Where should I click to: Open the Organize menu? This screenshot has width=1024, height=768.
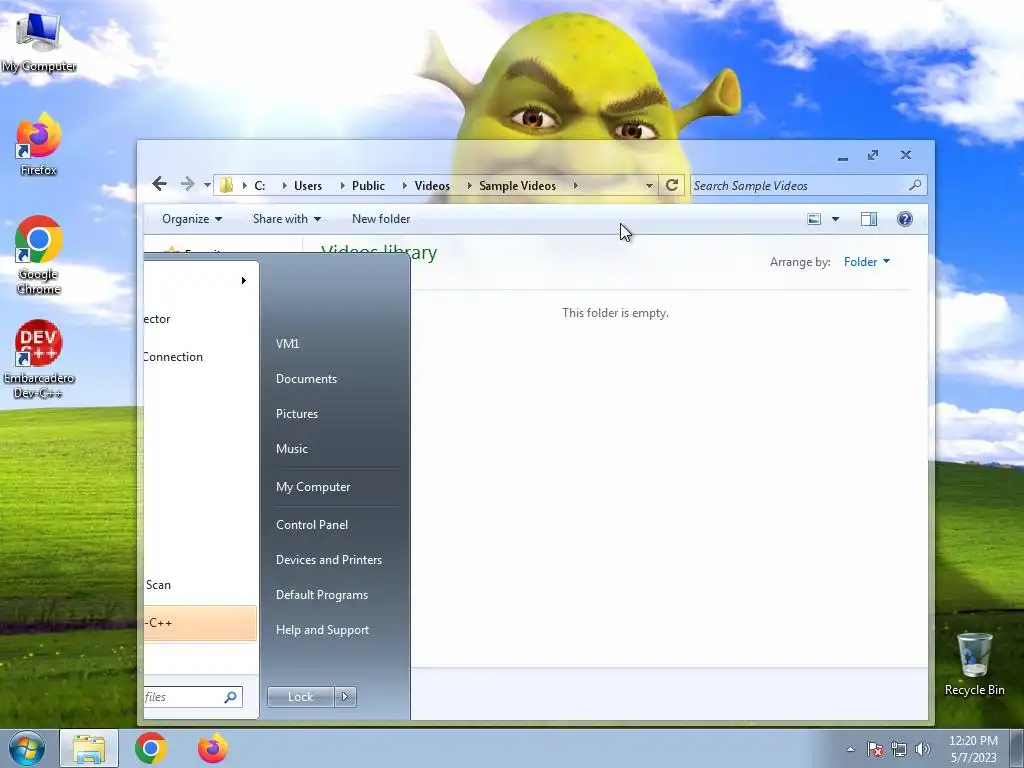click(192, 219)
